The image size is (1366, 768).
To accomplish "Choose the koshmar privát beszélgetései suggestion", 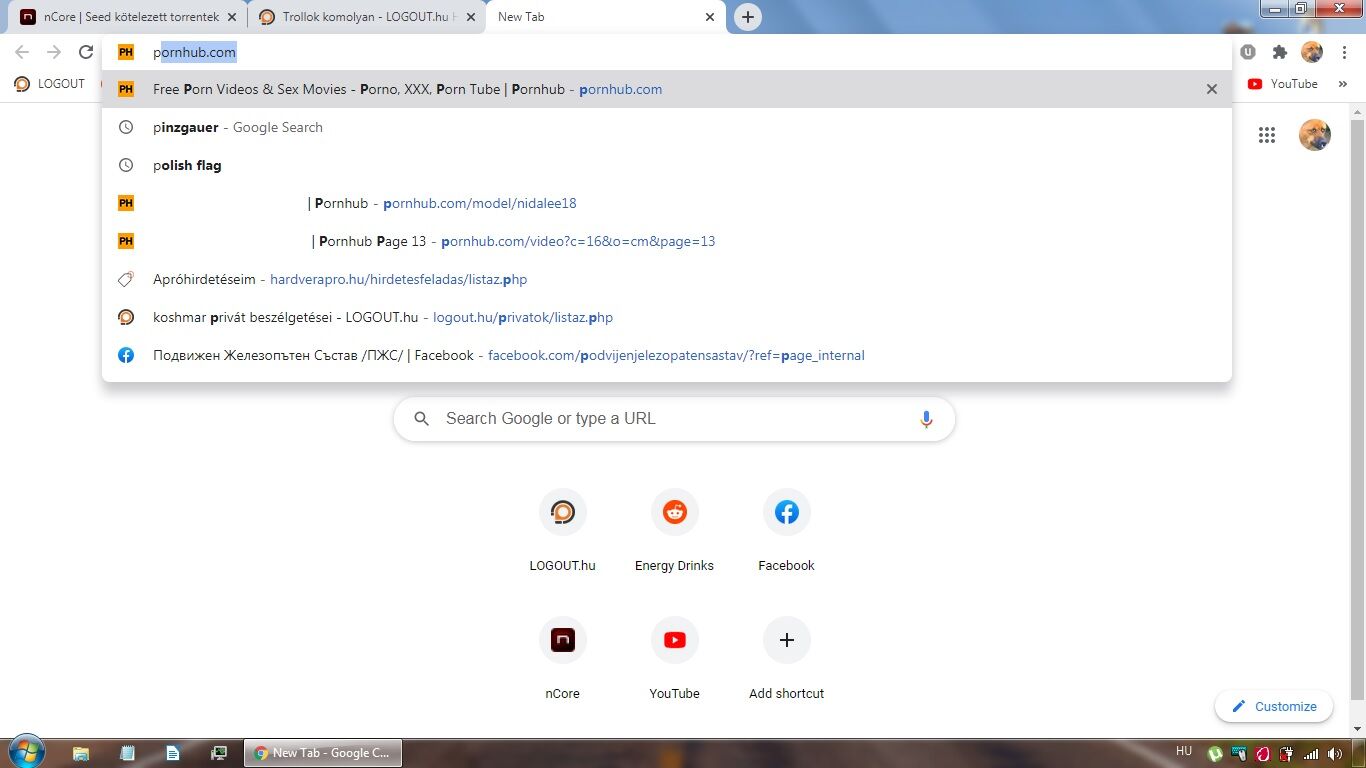I will point(667,317).
